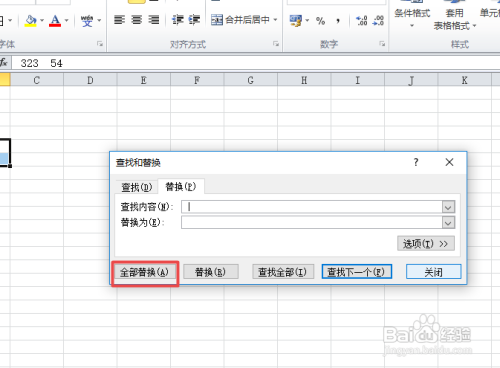Screen dimensions: 500x368
Task: Click the Close (关闭) button
Action: (434, 272)
